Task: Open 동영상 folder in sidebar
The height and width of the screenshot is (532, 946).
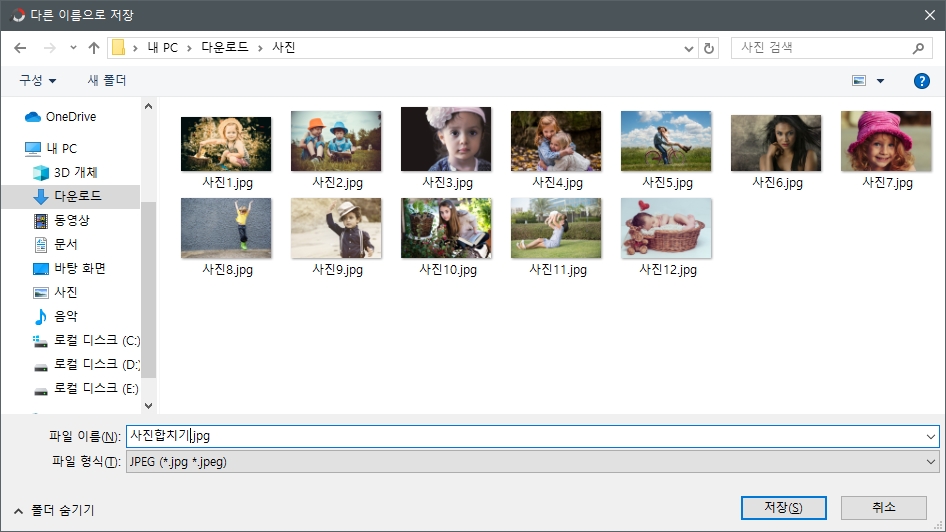Action: 62,220
